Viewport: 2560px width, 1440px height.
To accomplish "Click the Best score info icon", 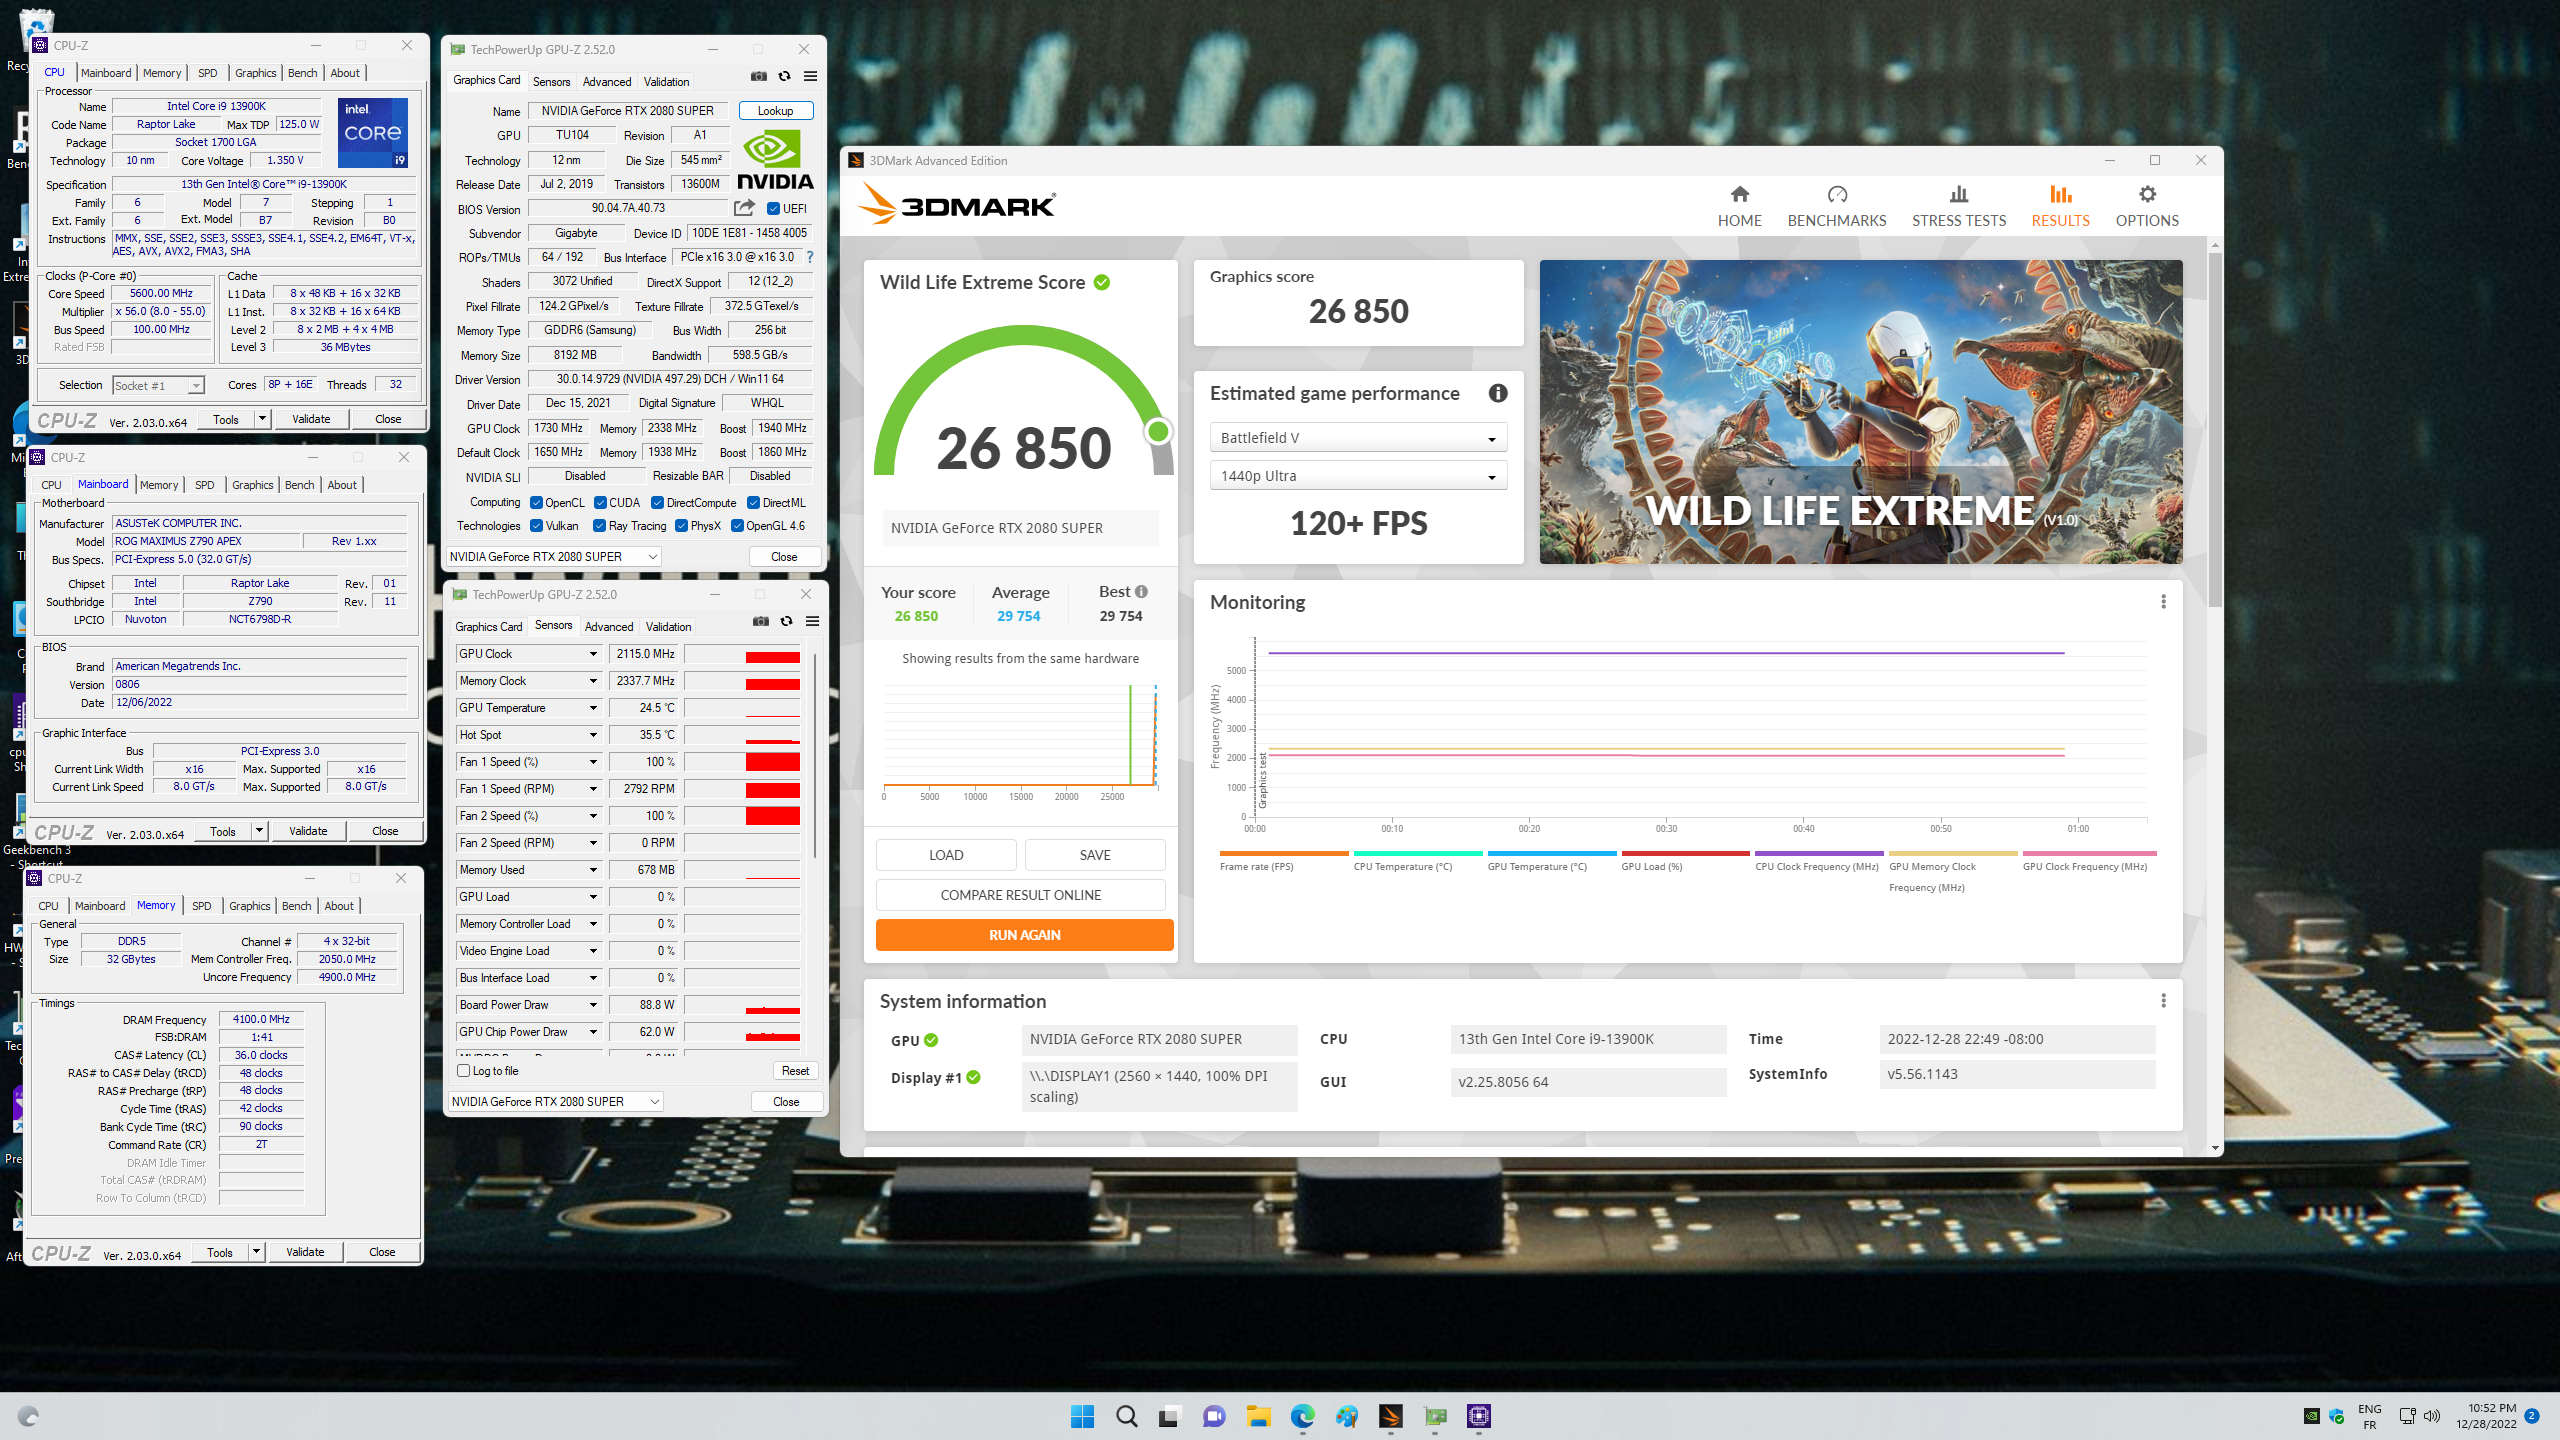I will point(1141,591).
